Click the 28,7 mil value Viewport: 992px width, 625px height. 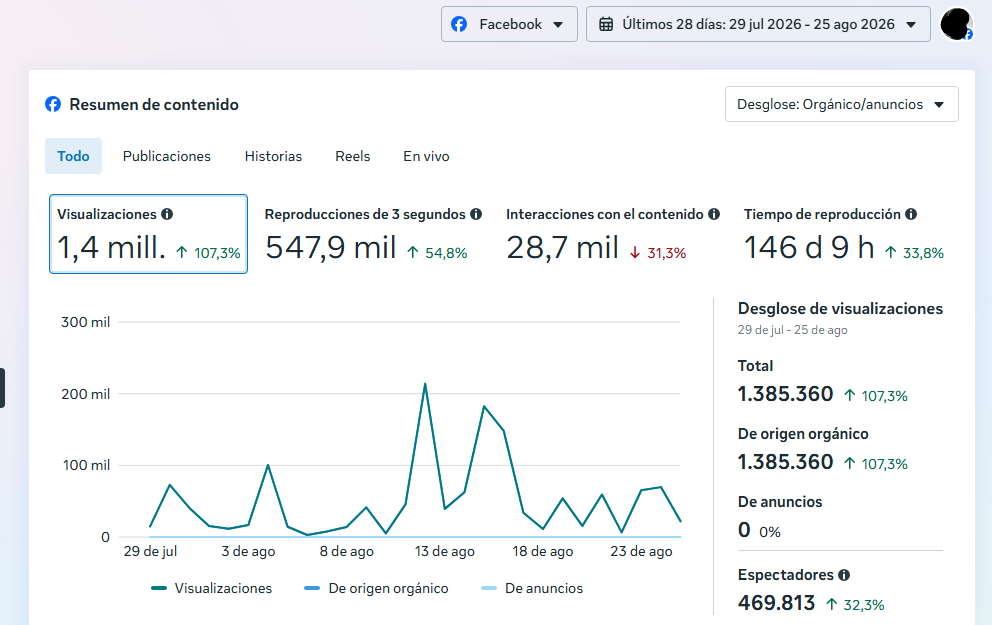(x=562, y=247)
